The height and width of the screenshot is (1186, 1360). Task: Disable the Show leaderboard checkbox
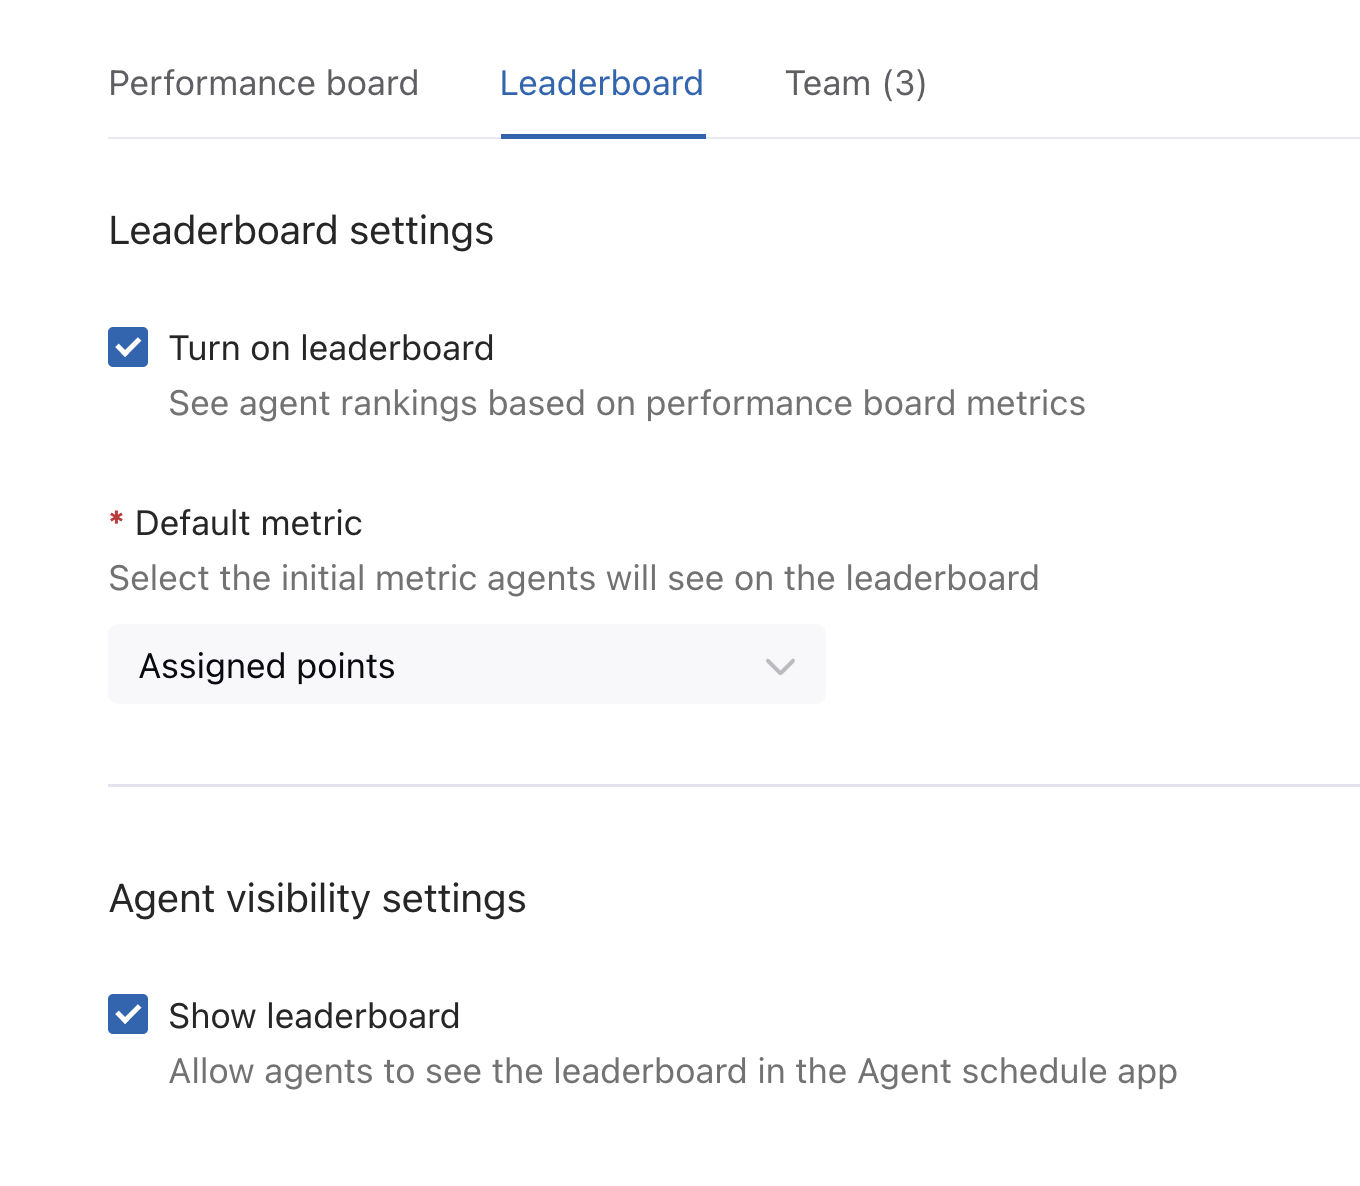click(128, 1014)
